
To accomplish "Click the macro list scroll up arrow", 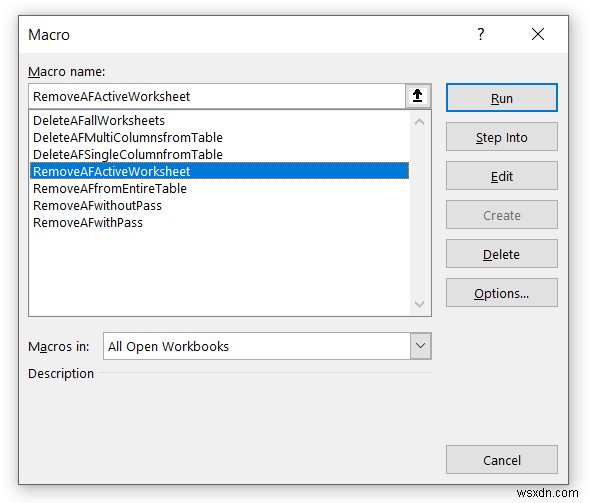I will pos(420,122).
